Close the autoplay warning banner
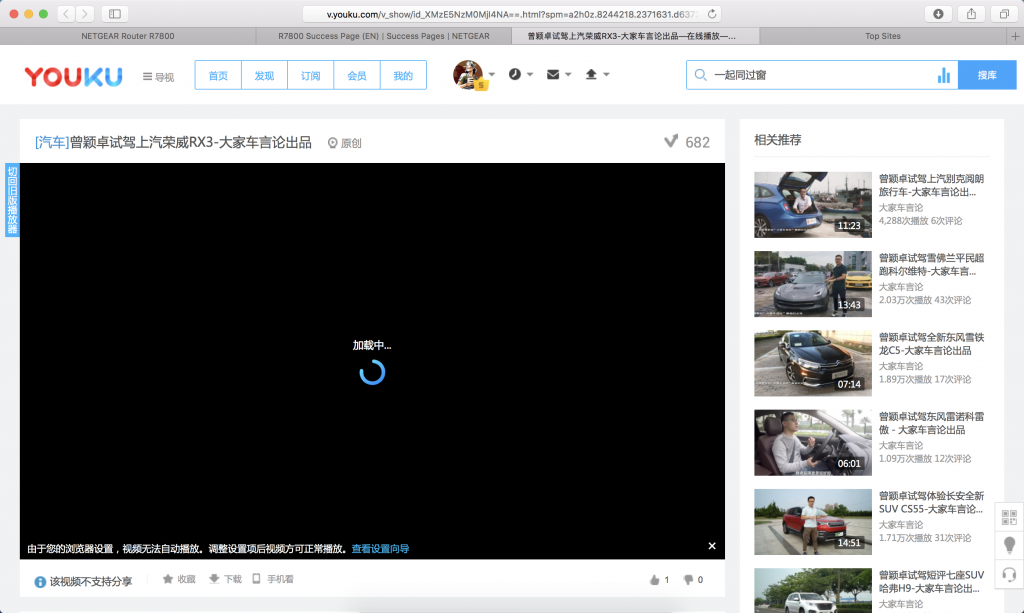1024x613 pixels. 712,546
